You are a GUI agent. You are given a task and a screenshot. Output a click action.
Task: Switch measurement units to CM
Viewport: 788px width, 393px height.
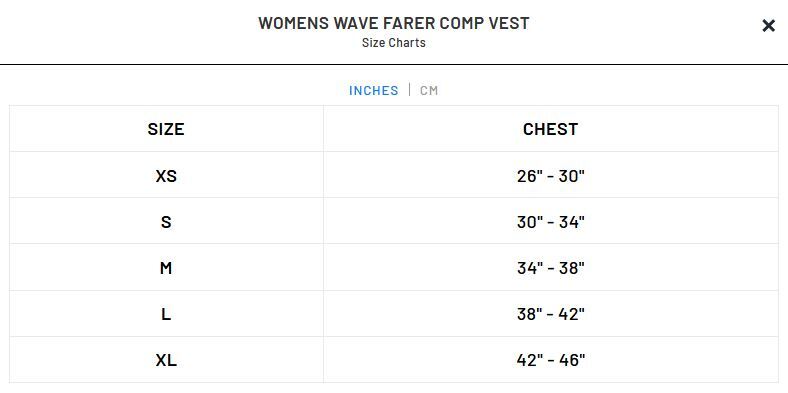tap(429, 90)
